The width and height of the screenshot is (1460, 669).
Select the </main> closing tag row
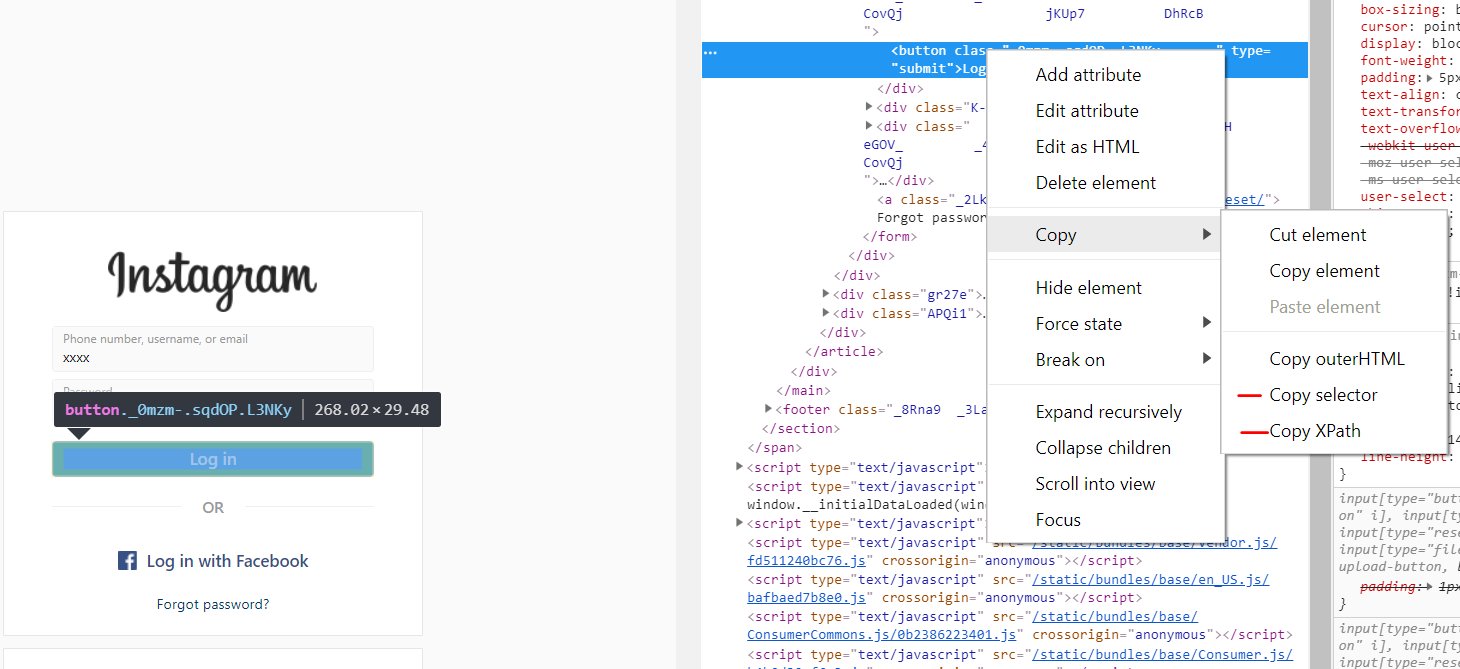803,390
